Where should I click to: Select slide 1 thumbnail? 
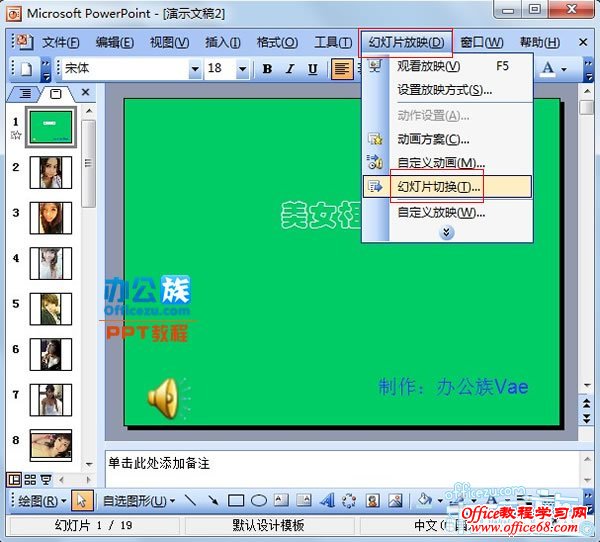[51, 127]
